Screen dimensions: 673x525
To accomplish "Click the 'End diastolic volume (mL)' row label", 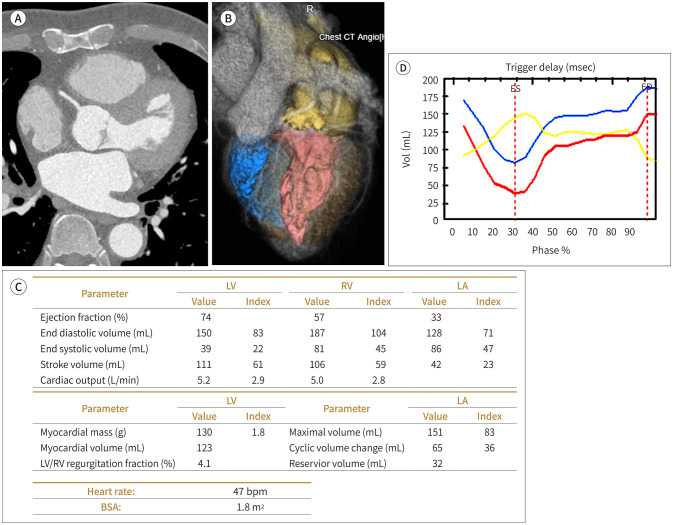I will click(96, 333).
